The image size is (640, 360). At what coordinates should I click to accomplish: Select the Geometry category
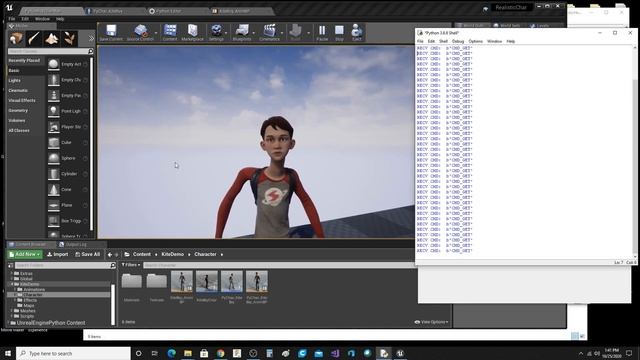(18, 110)
